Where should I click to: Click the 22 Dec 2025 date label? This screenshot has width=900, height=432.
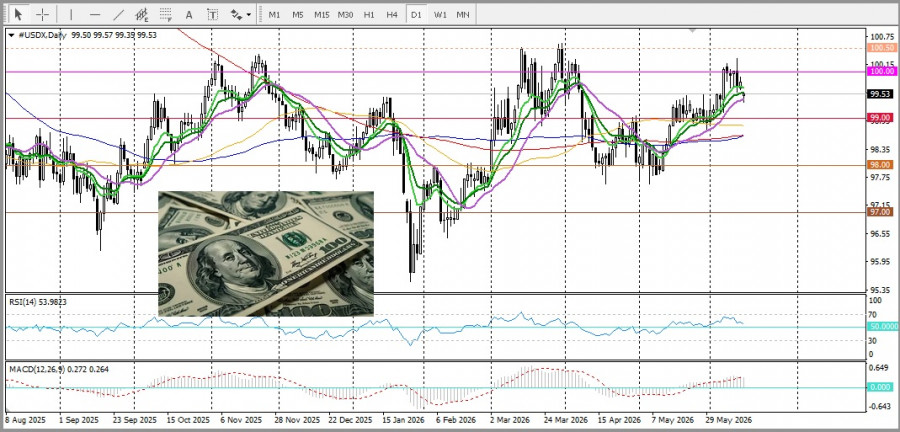[351, 419]
